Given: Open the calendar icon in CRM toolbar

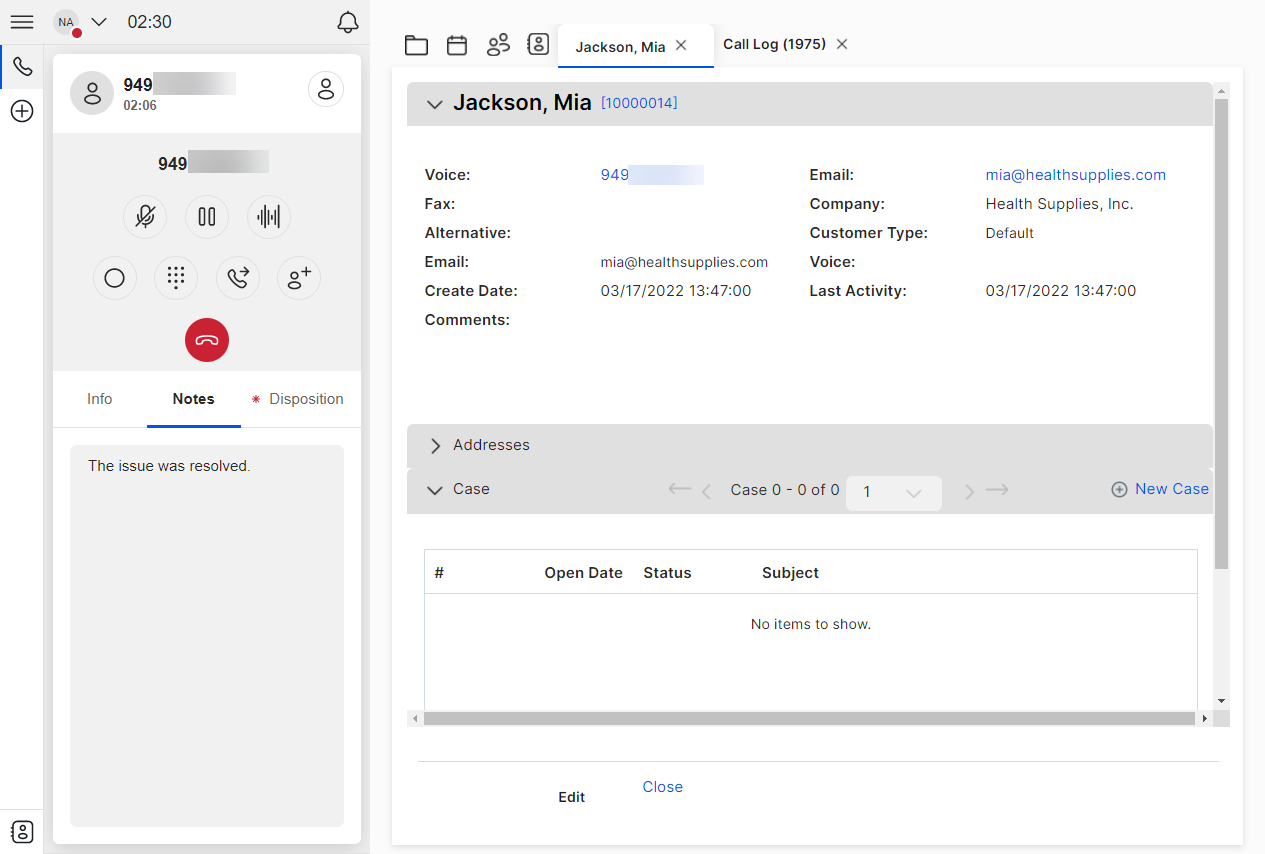Looking at the screenshot, I should point(457,45).
